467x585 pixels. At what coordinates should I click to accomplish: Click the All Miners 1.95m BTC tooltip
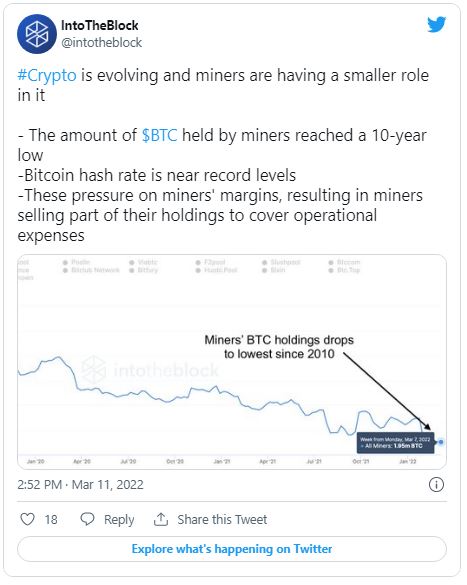pos(395,442)
